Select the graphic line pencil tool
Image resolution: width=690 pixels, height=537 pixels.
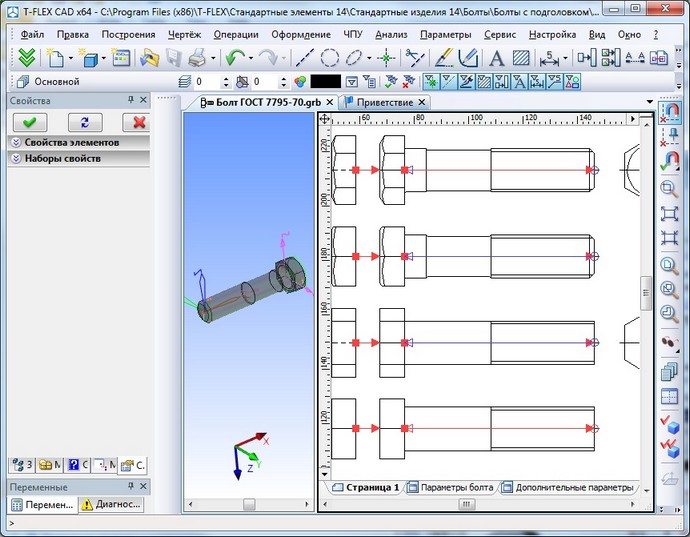click(444, 58)
